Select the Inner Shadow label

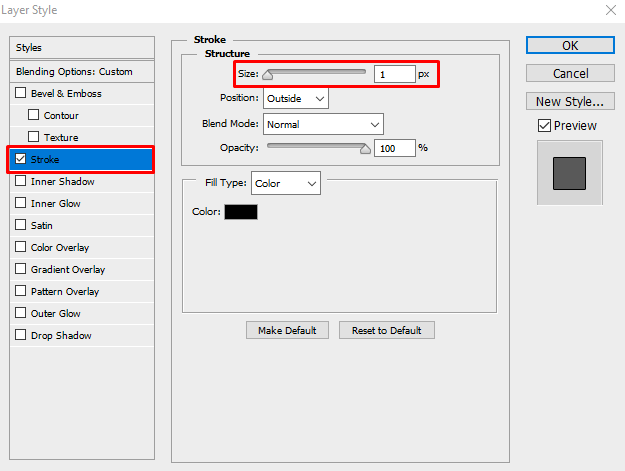coord(63,182)
